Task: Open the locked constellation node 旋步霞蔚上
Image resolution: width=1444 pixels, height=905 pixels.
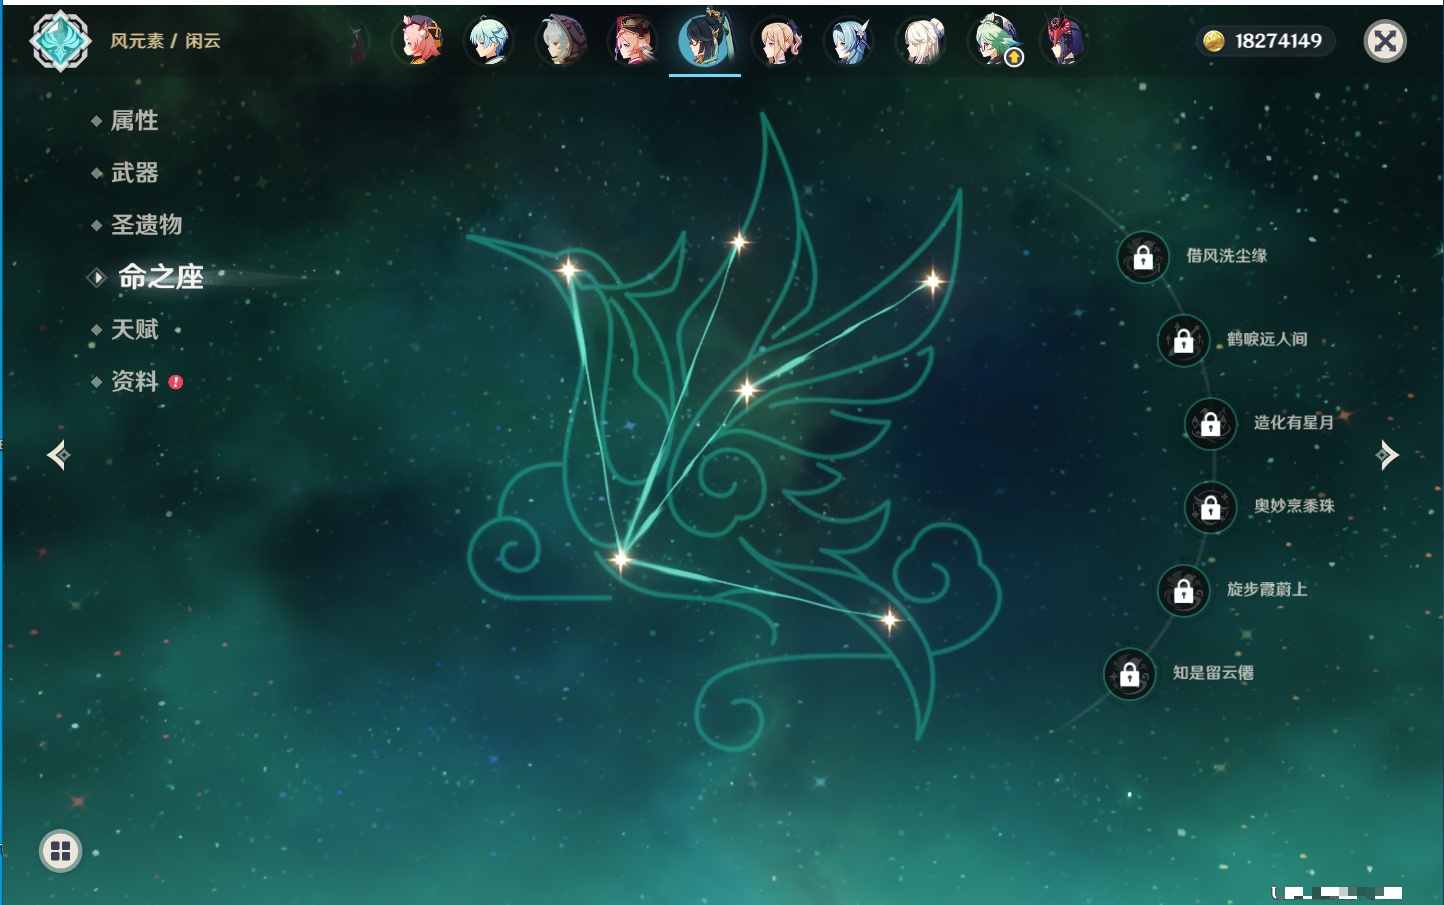Action: [1183, 591]
